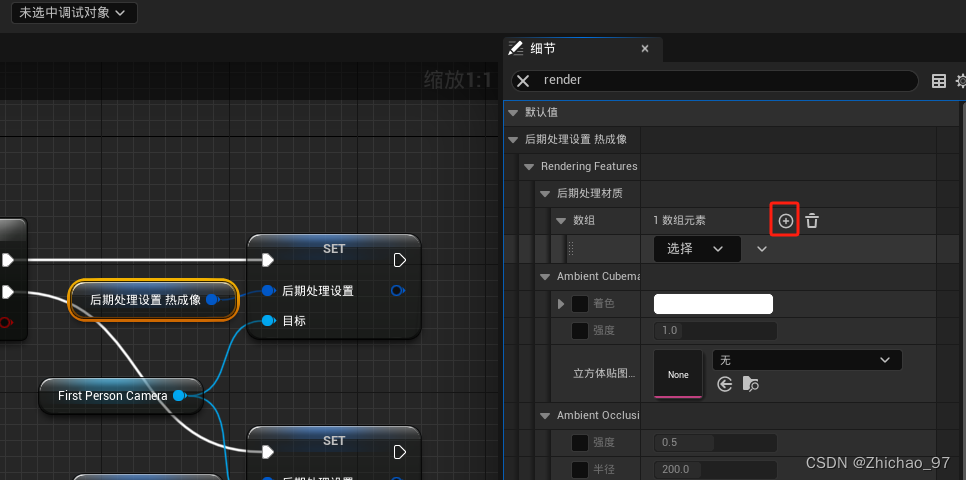Click the 后期处理设置 热成像 node output pin

[213, 300]
